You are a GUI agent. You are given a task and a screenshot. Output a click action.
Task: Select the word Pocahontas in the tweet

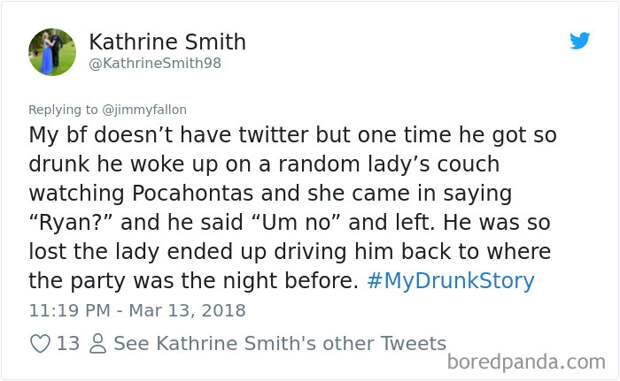click(192, 193)
